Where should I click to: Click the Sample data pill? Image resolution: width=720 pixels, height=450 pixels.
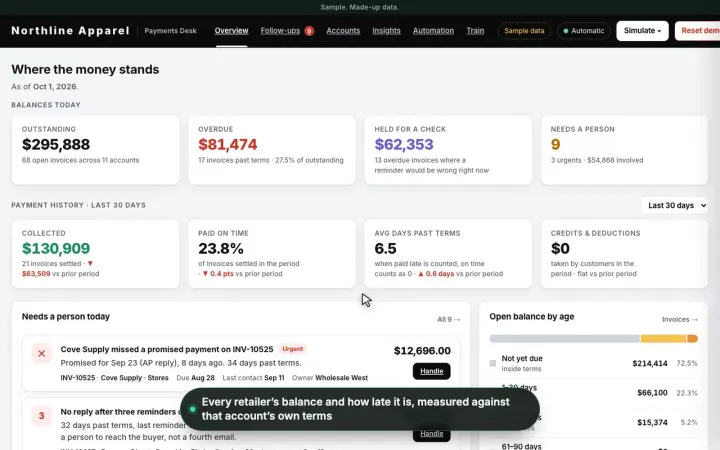click(x=524, y=31)
